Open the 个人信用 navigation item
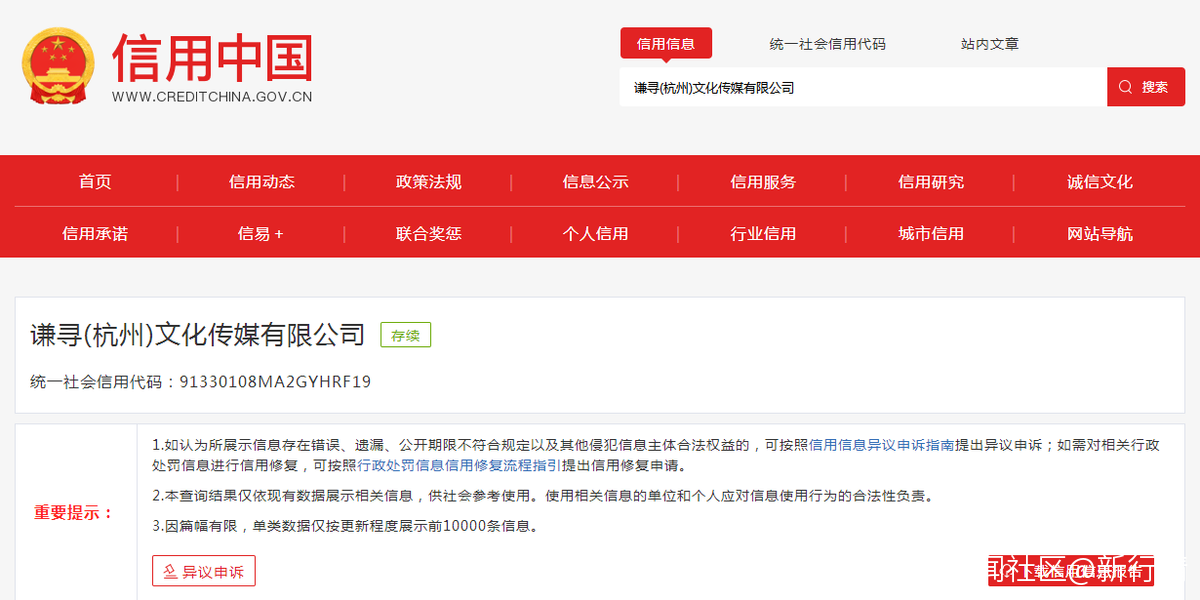This screenshot has width=1200, height=600. point(596,234)
